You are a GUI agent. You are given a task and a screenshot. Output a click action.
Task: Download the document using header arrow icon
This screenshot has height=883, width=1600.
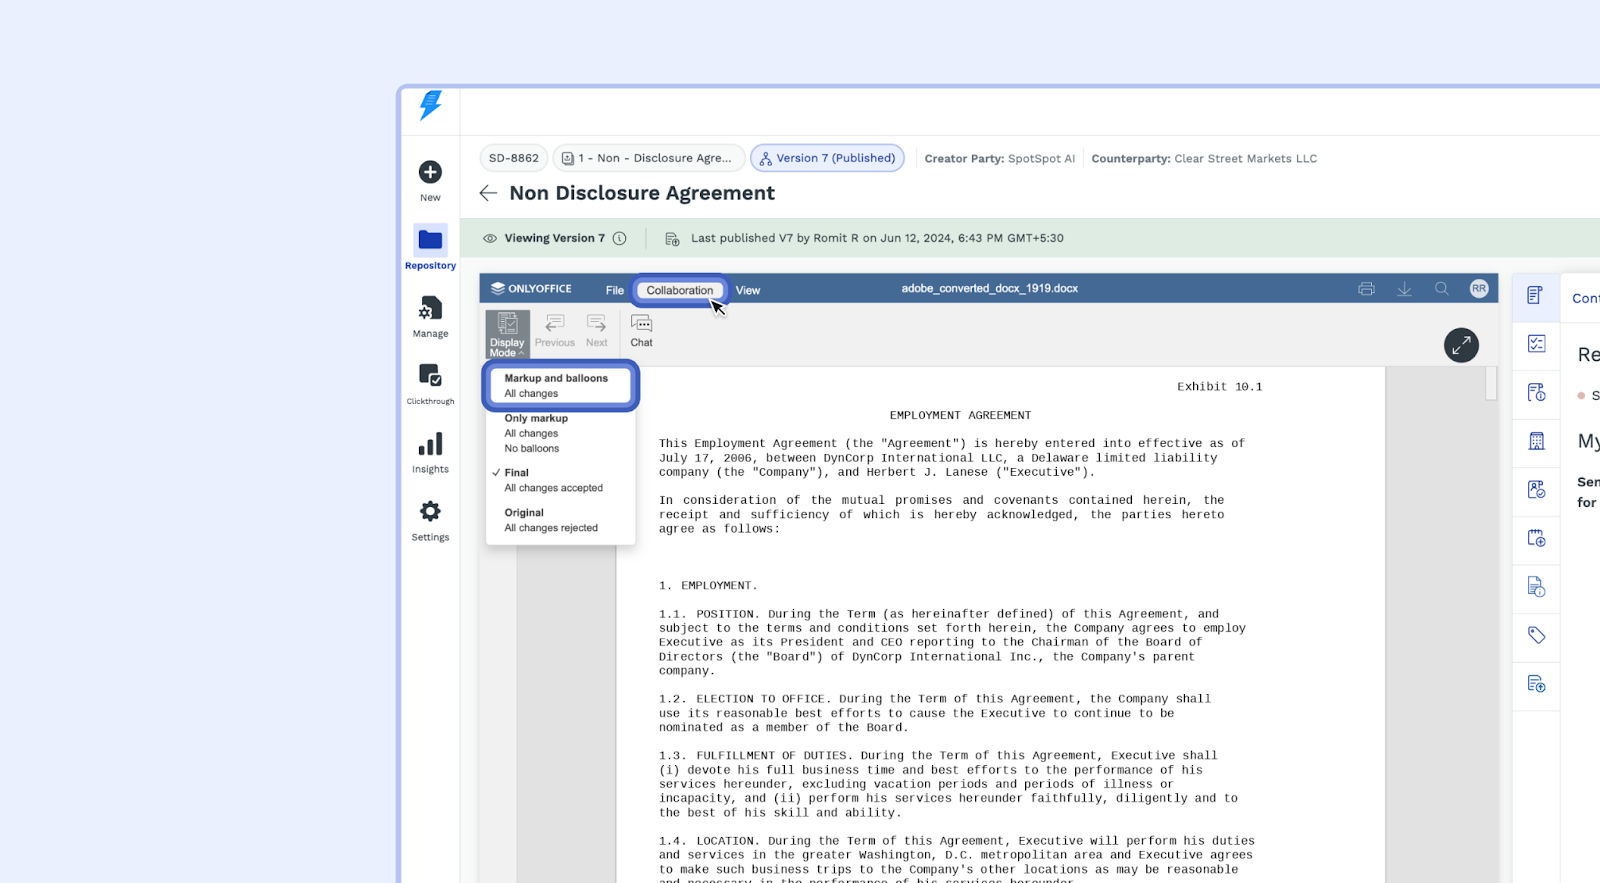pyautogui.click(x=1404, y=289)
